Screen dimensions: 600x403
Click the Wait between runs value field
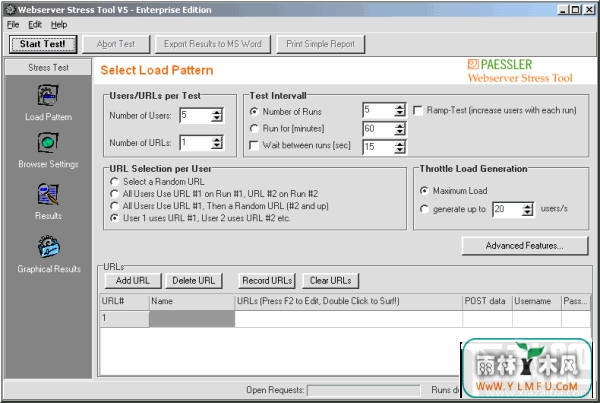pos(378,147)
